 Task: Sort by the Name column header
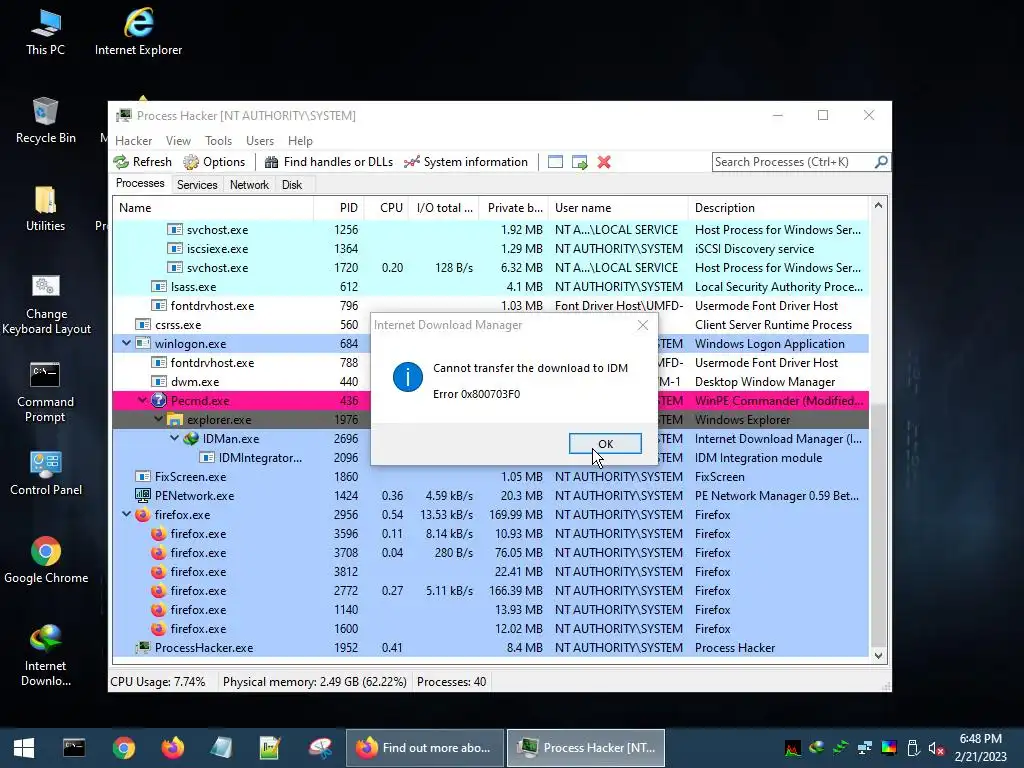213,208
